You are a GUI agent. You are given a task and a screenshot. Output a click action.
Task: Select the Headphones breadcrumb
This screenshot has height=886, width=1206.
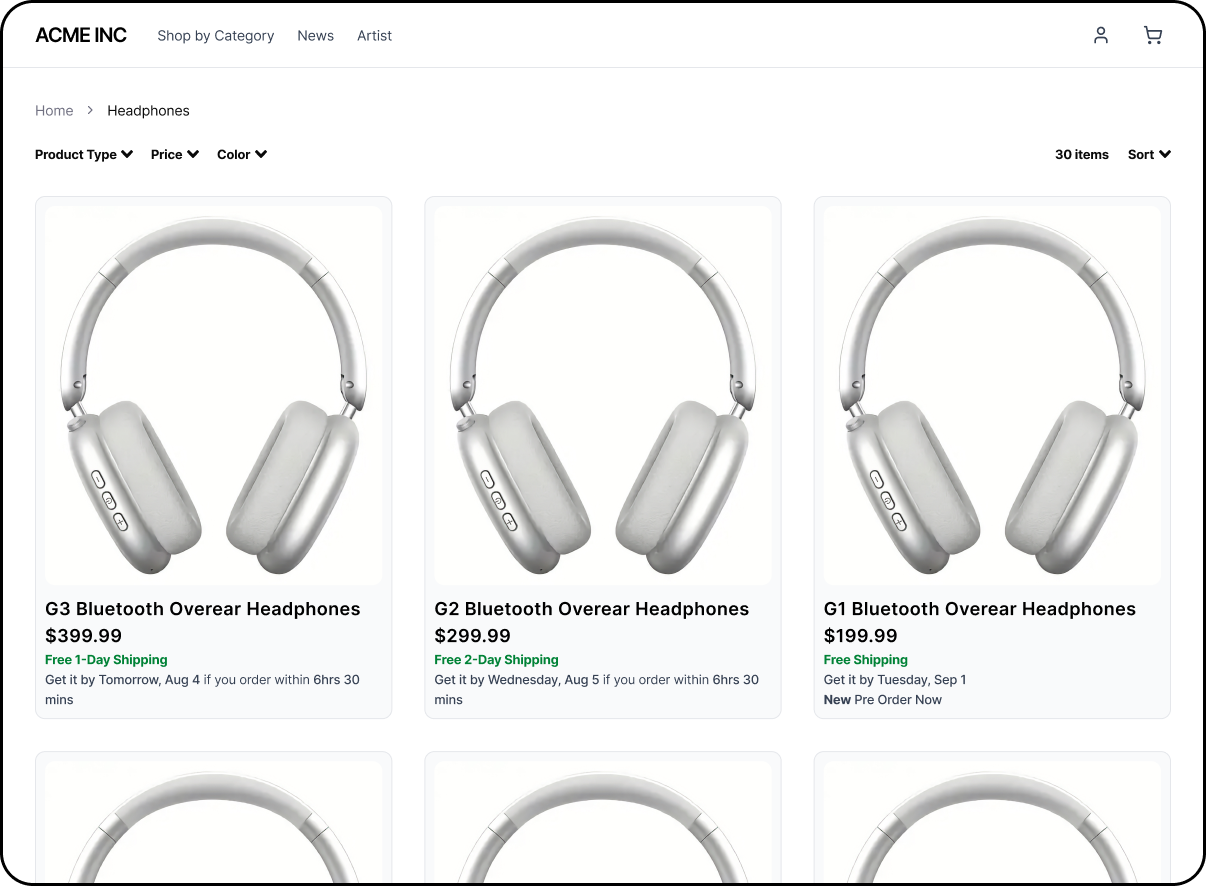[x=148, y=111]
